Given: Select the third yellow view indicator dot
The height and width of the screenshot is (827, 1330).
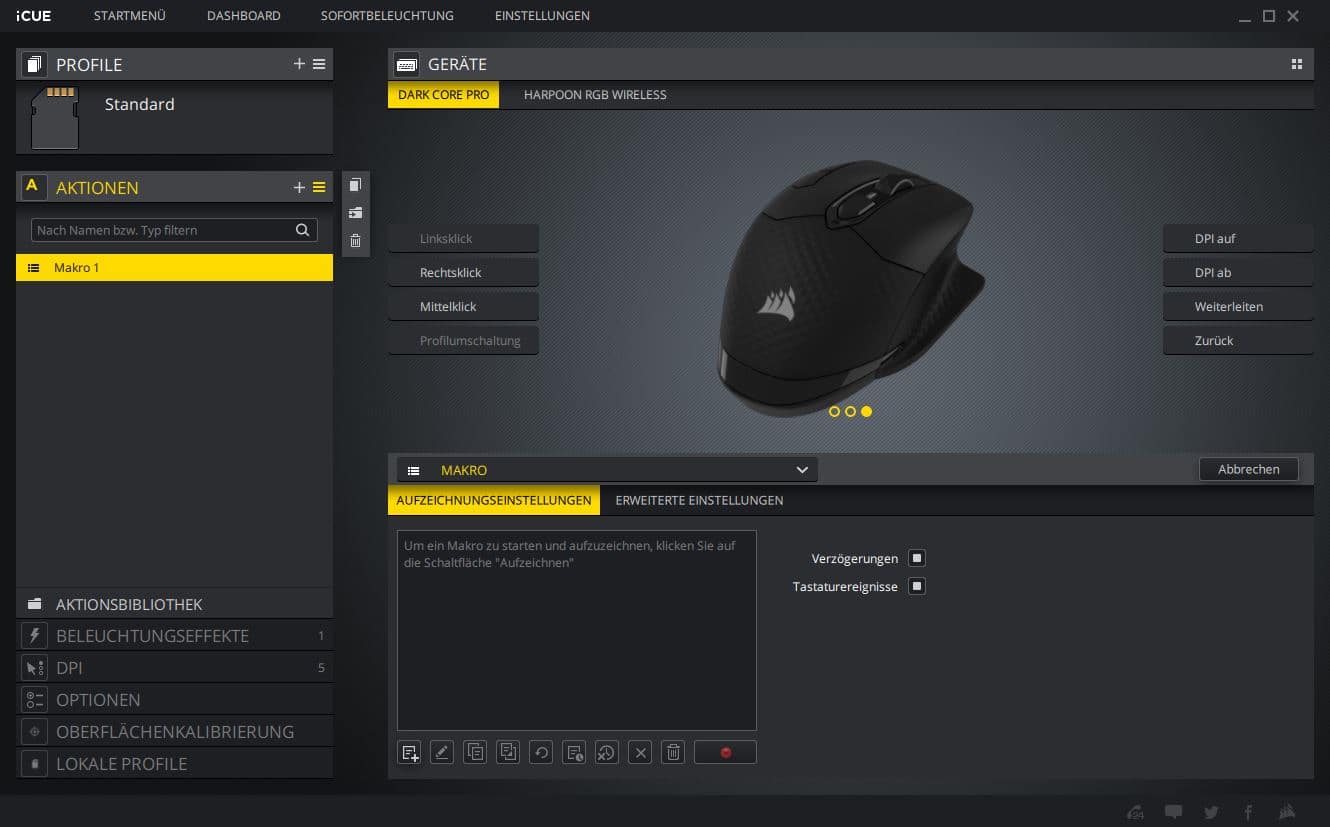Looking at the screenshot, I should click(x=866, y=411).
